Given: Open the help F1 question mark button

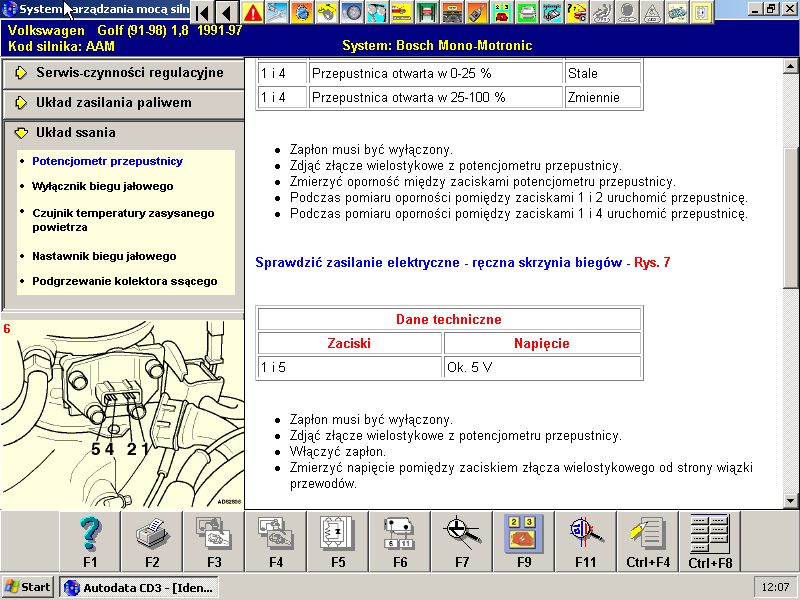Looking at the screenshot, I should click(x=90, y=541).
